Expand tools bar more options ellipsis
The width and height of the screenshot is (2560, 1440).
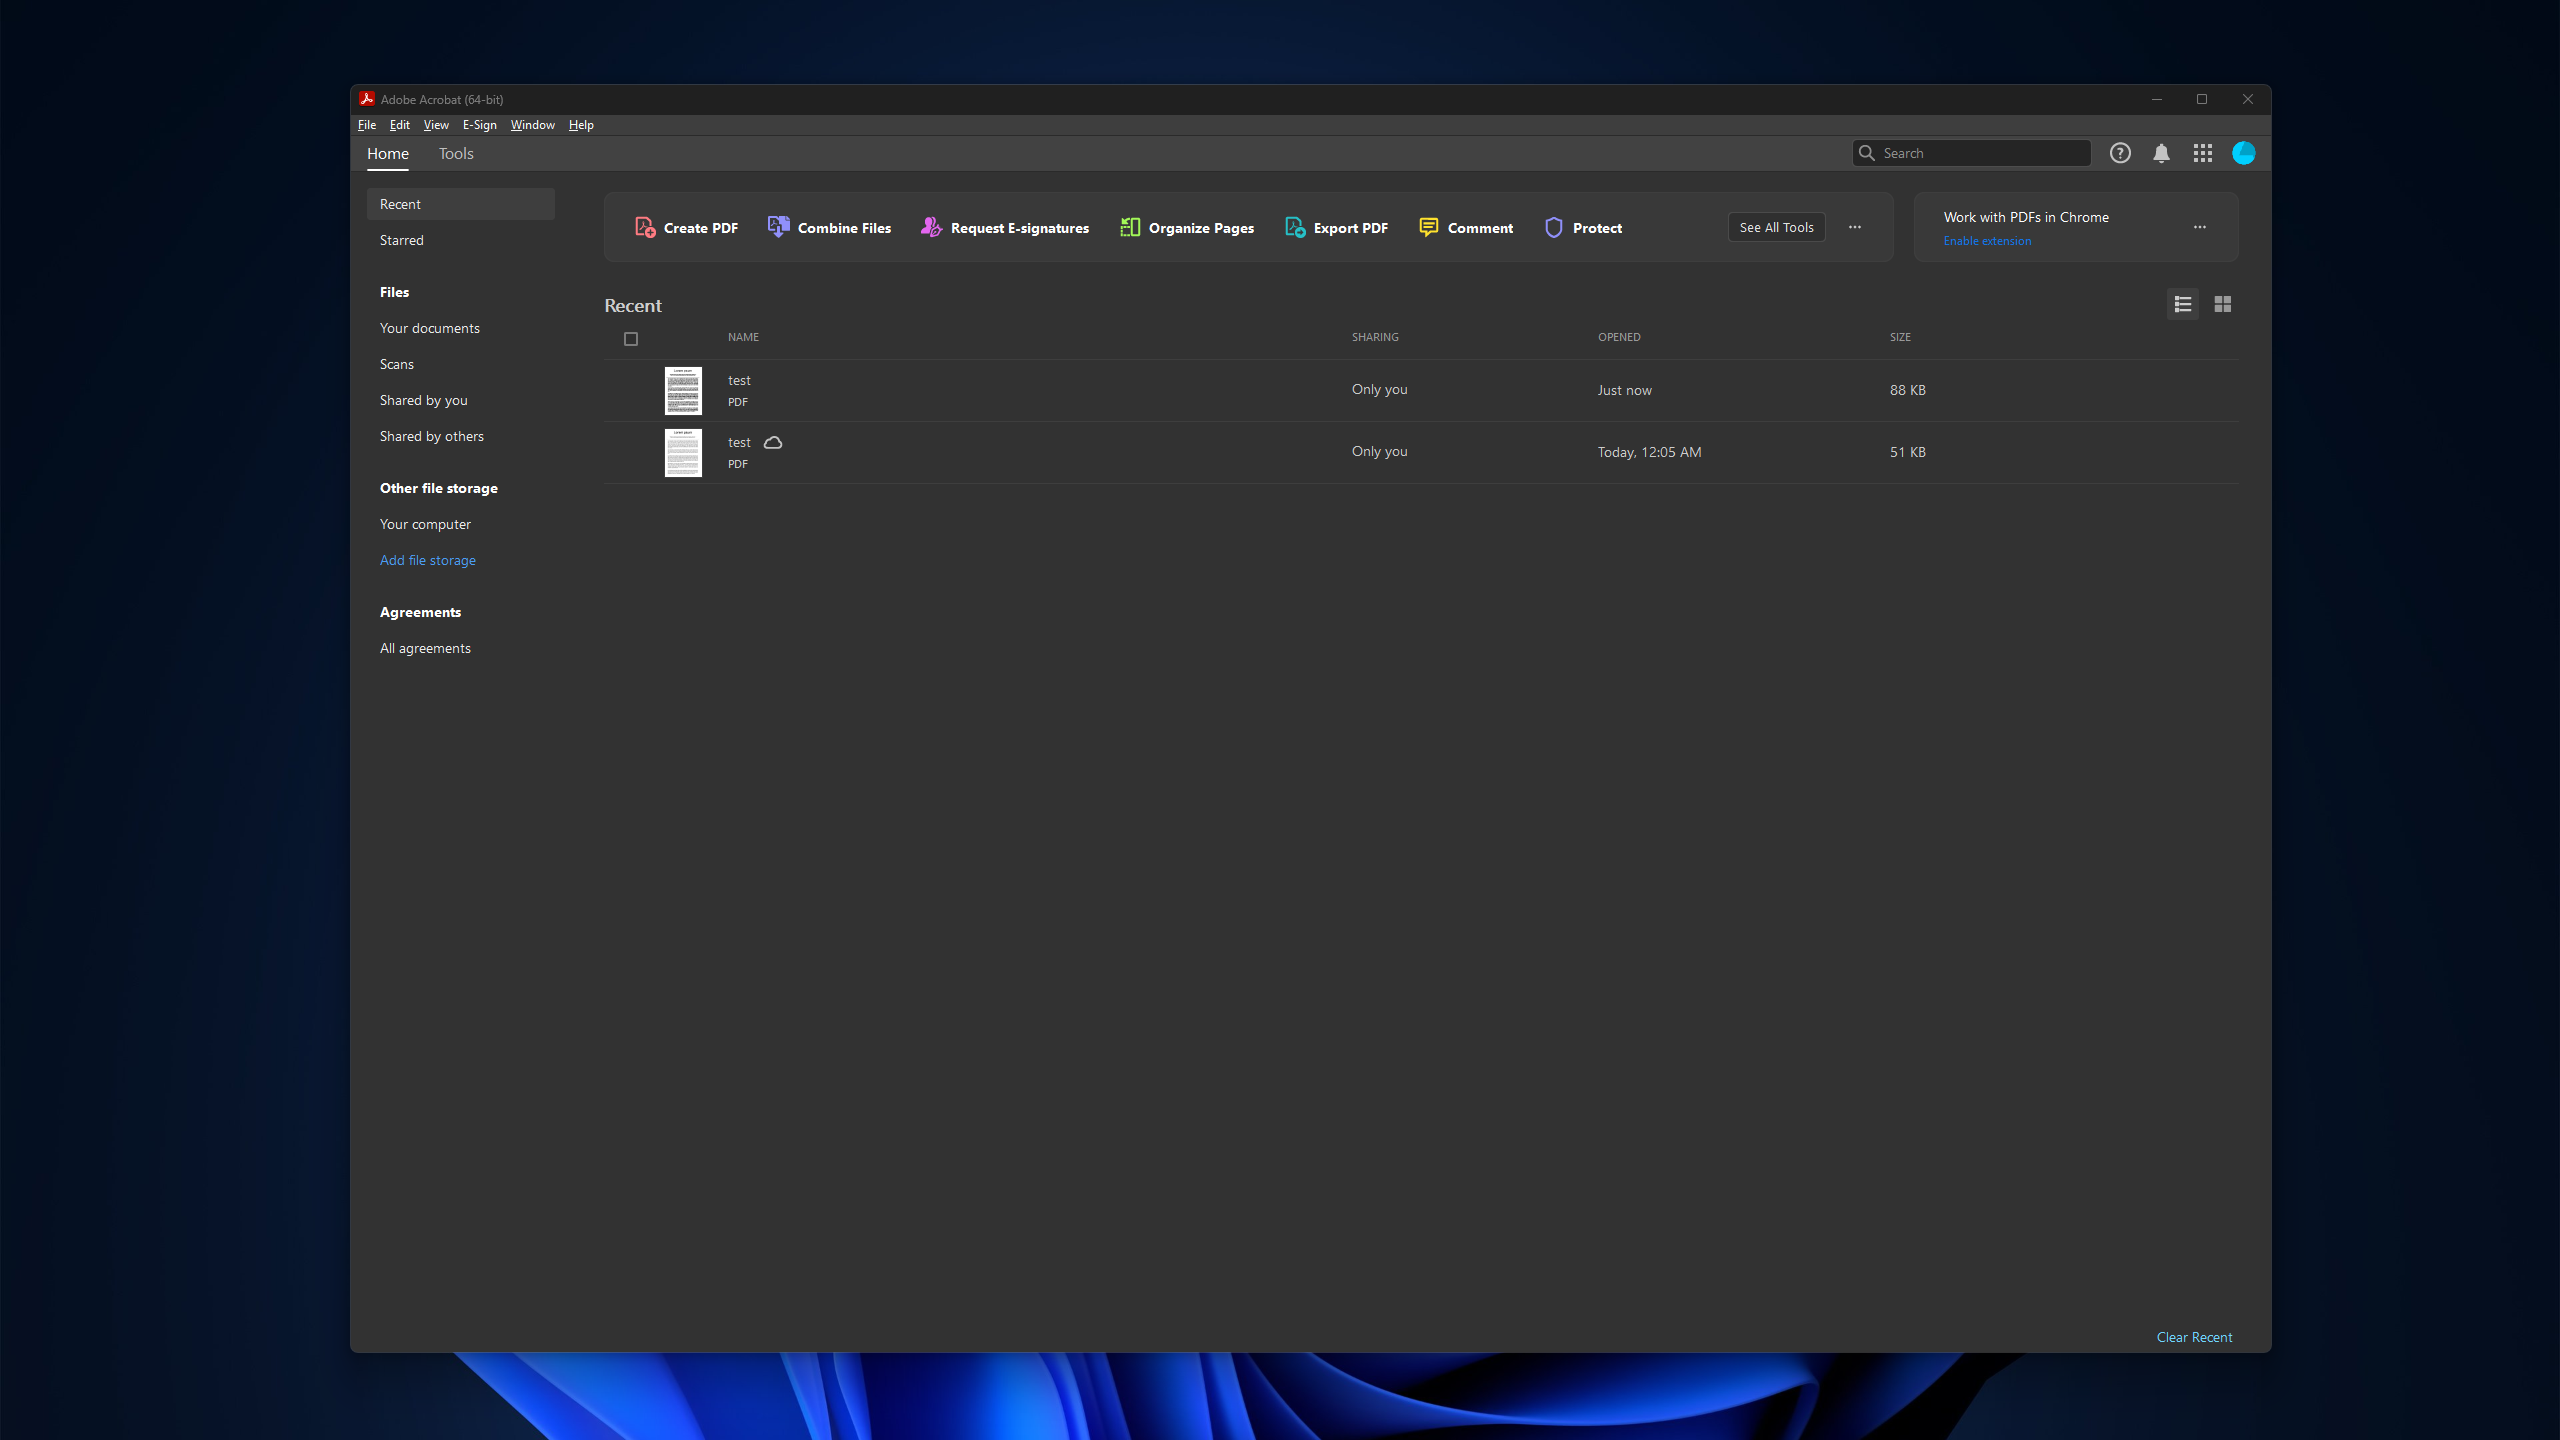[x=1855, y=227]
